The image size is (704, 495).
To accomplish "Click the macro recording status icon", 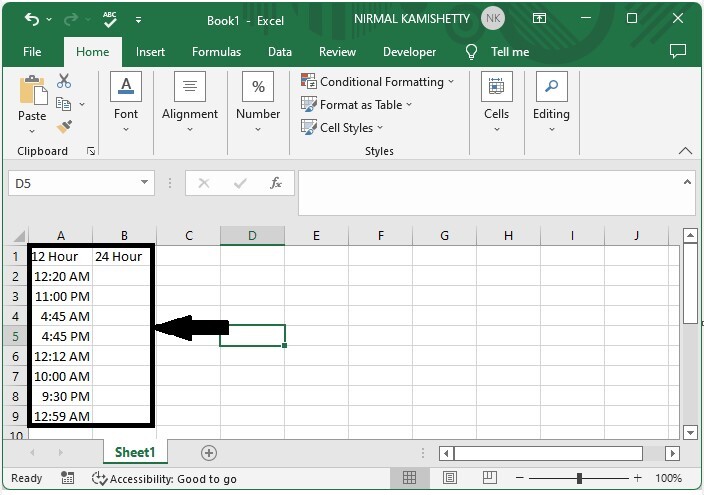I will pos(67,478).
